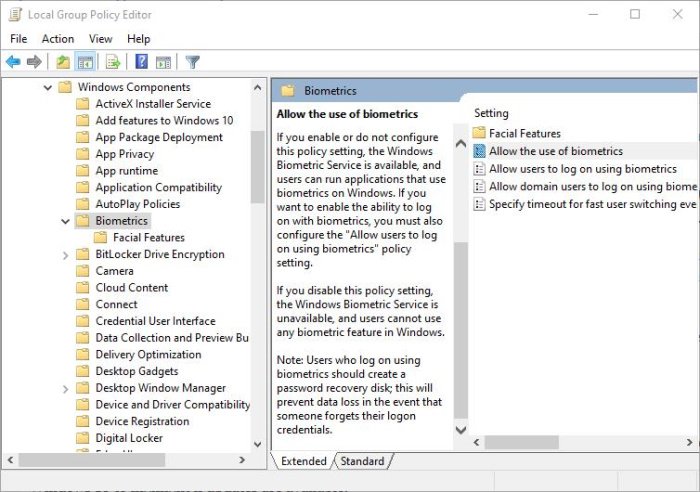Select 'Specify timeout for fast user switching' setting
Viewport: 700px width, 492px height.
point(592,204)
